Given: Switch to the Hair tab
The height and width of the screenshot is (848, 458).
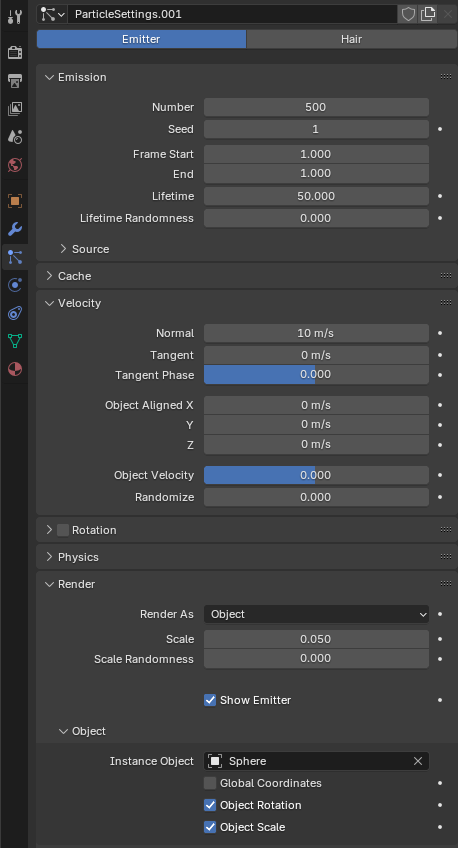Looking at the screenshot, I should point(351,39).
